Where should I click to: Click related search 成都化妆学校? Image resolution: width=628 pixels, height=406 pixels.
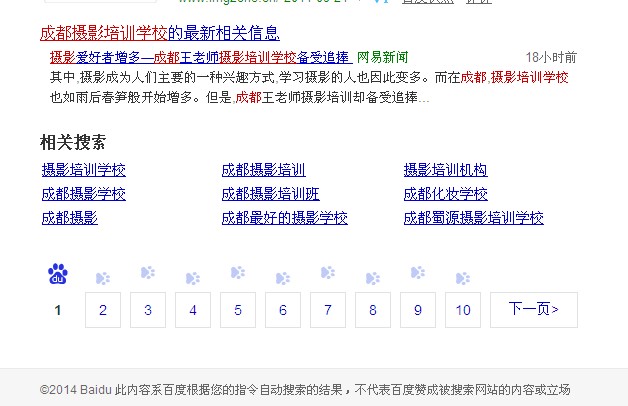tap(445, 194)
